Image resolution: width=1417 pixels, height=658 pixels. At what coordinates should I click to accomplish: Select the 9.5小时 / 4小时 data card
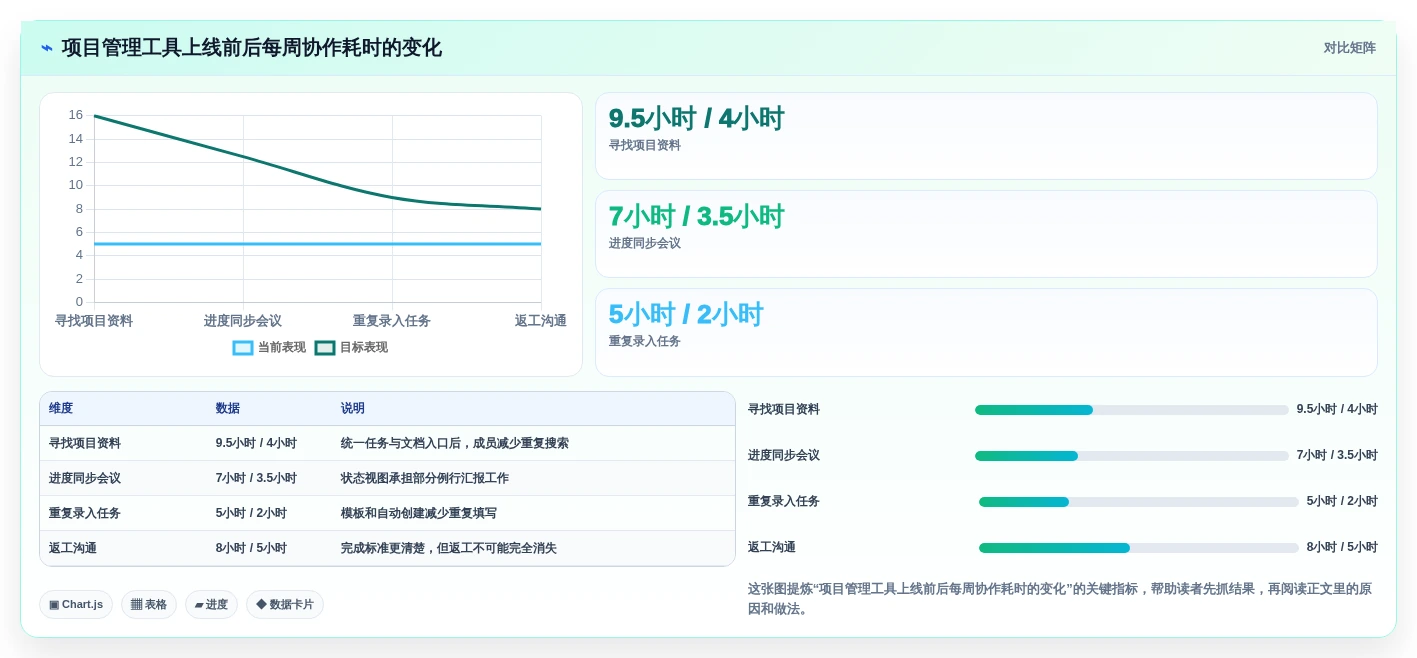(x=986, y=136)
